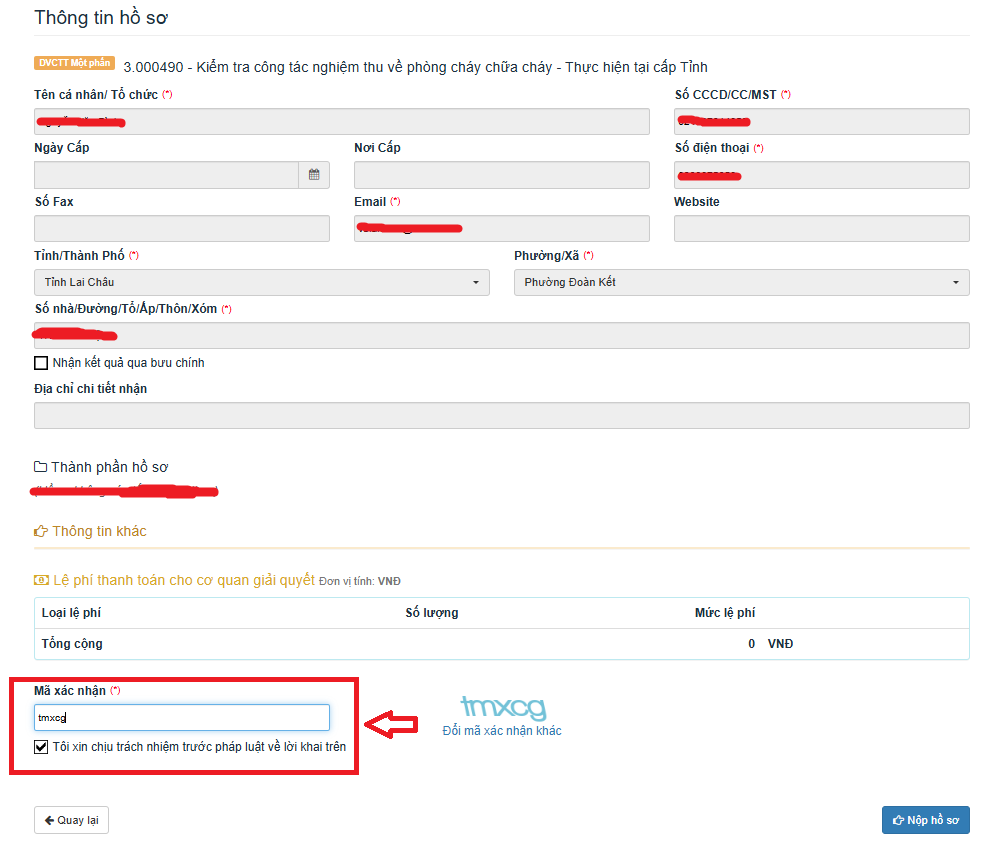
Task: Click the Ngày Cấp date field
Action: 166,175
